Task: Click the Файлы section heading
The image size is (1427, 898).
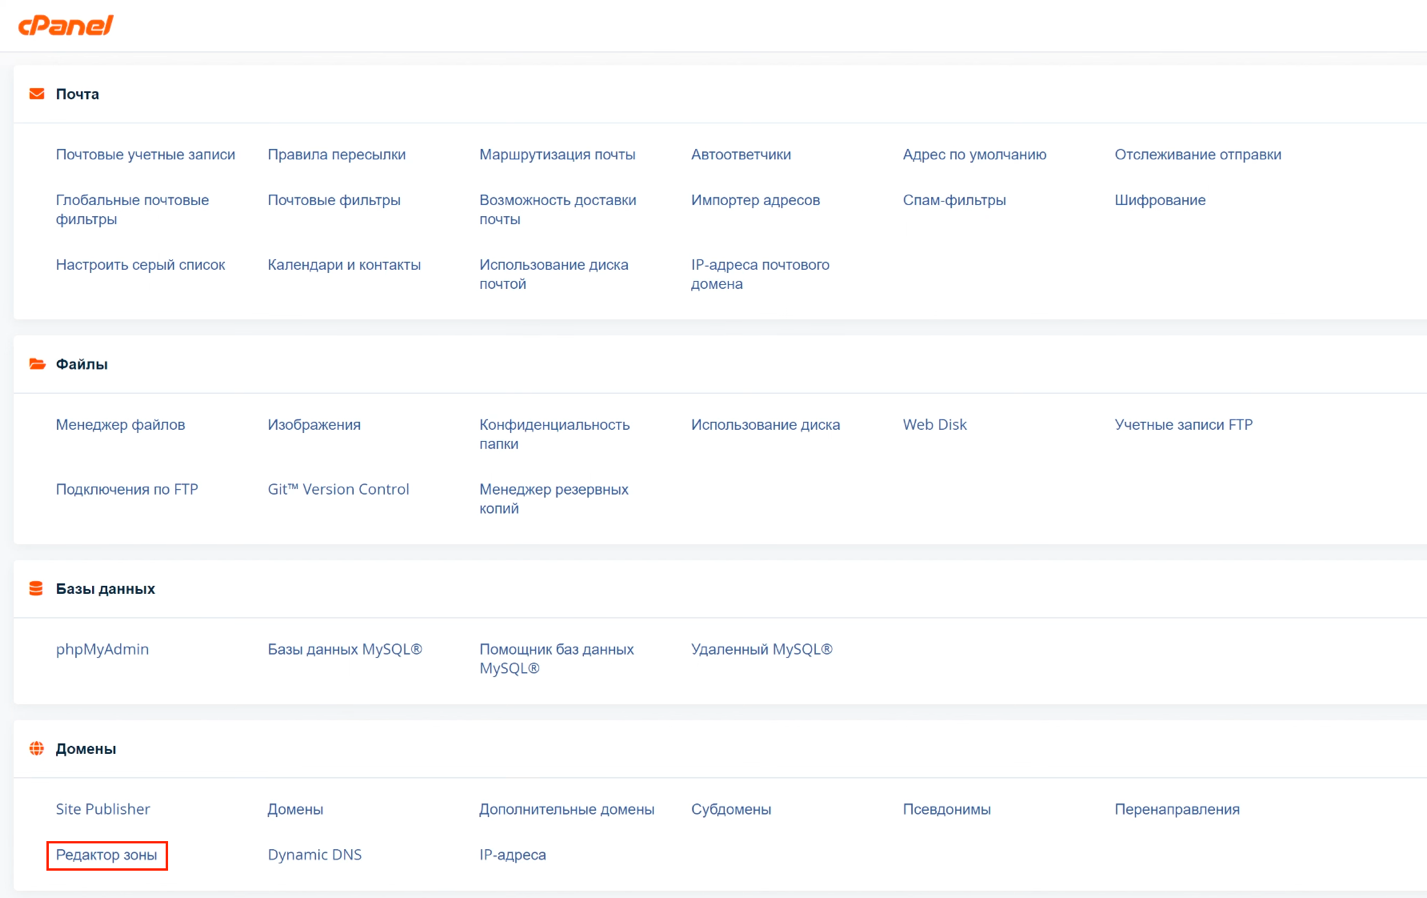Action: pyautogui.click(x=81, y=364)
